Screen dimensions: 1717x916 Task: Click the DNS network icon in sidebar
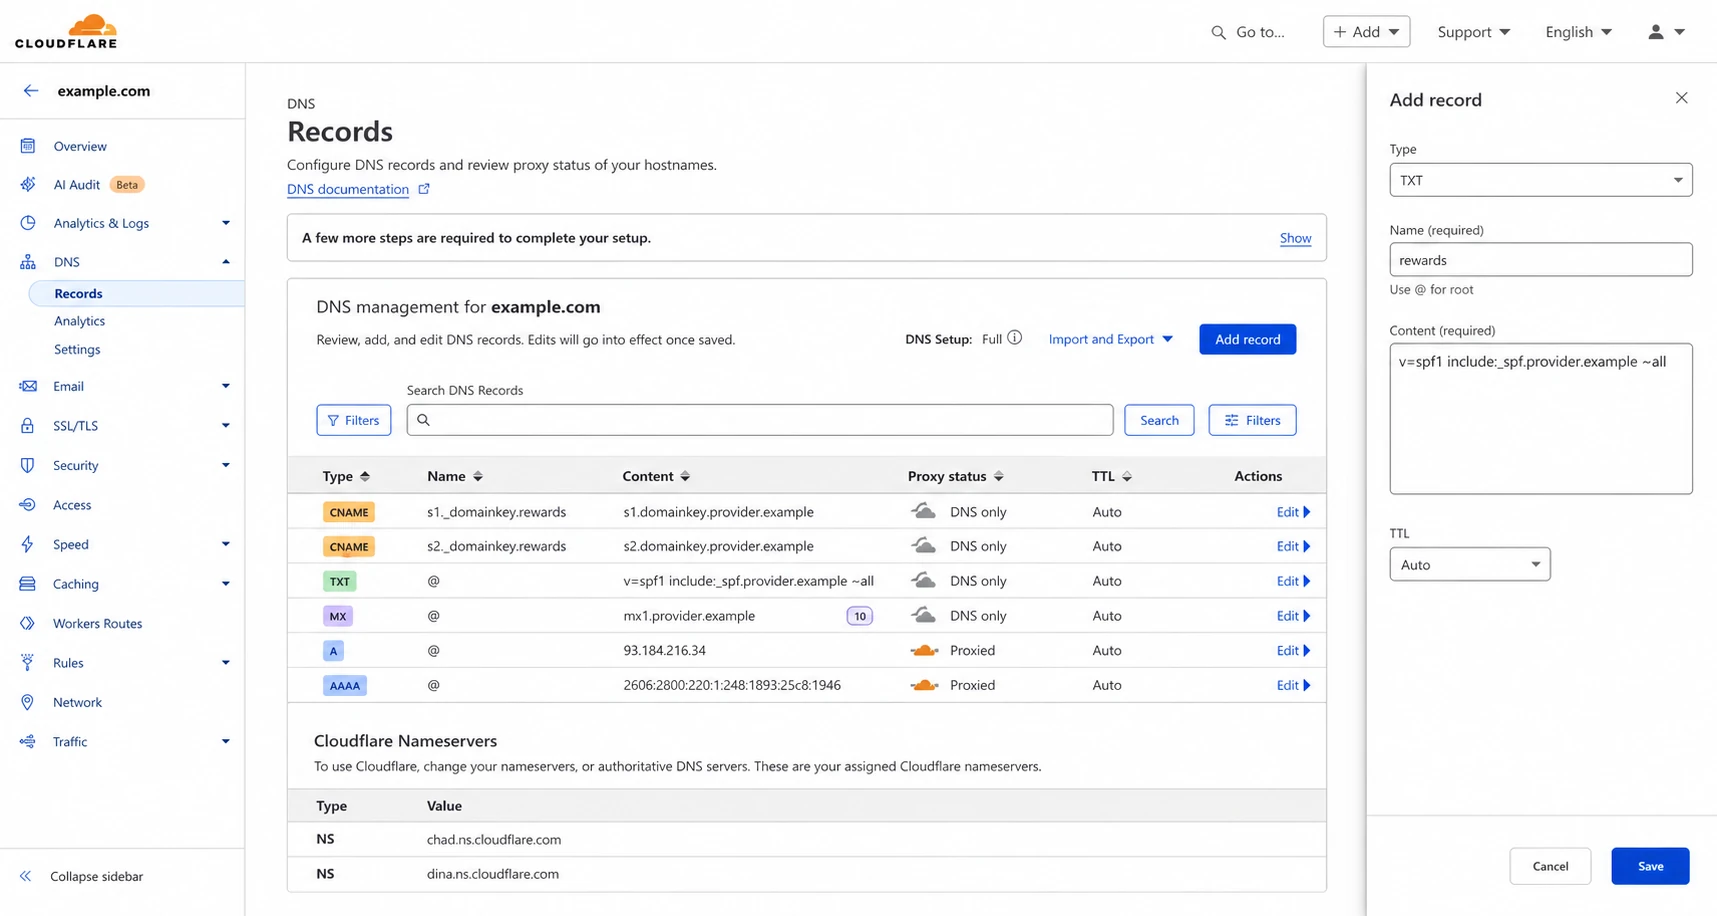pyautogui.click(x=28, y=262)
